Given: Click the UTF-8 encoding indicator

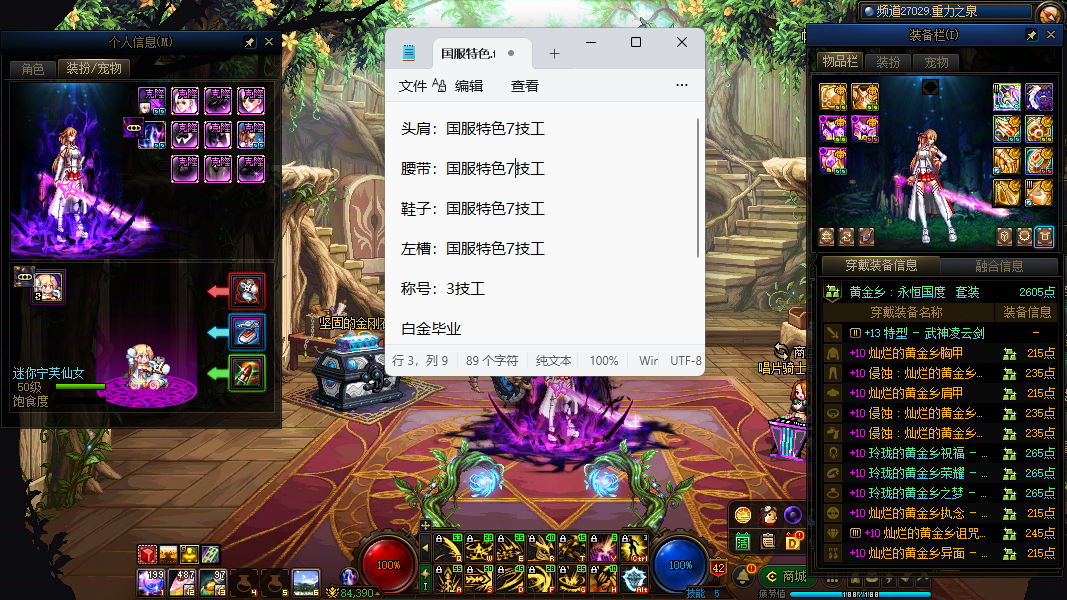Looking at the screenshot, I should tap(686, 360).
